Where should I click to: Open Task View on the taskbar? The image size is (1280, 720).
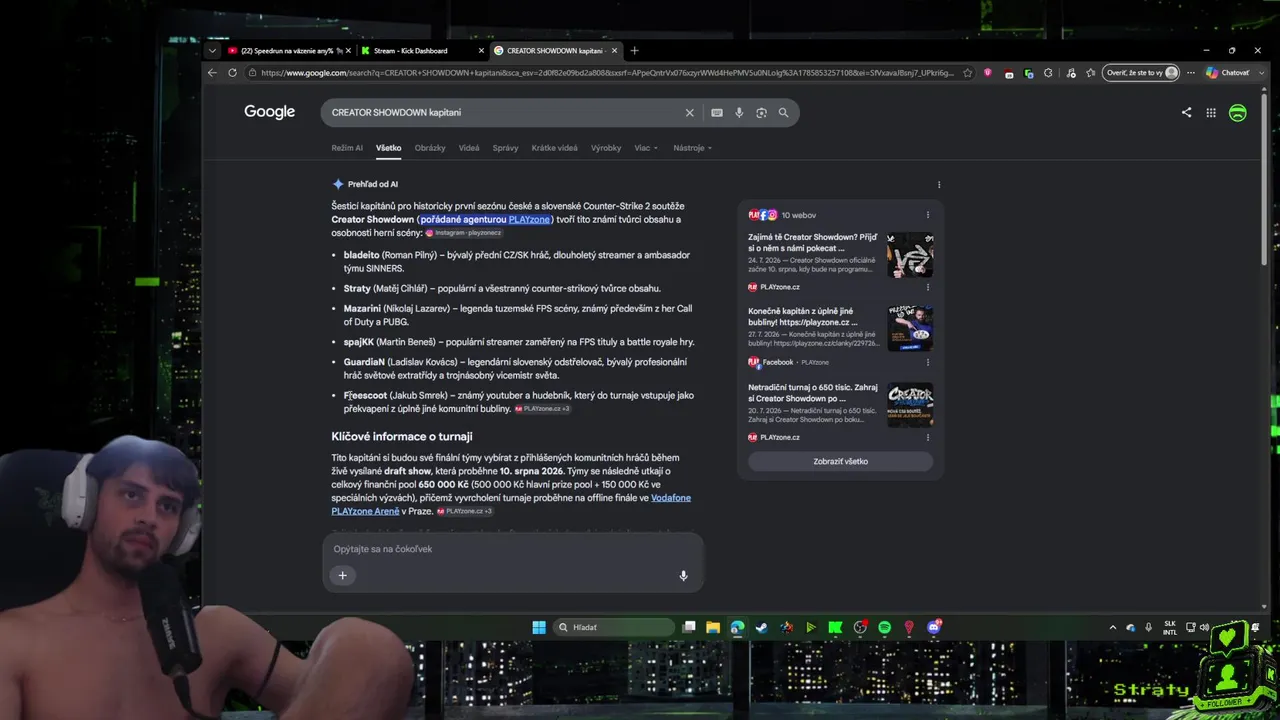point(689,627)
